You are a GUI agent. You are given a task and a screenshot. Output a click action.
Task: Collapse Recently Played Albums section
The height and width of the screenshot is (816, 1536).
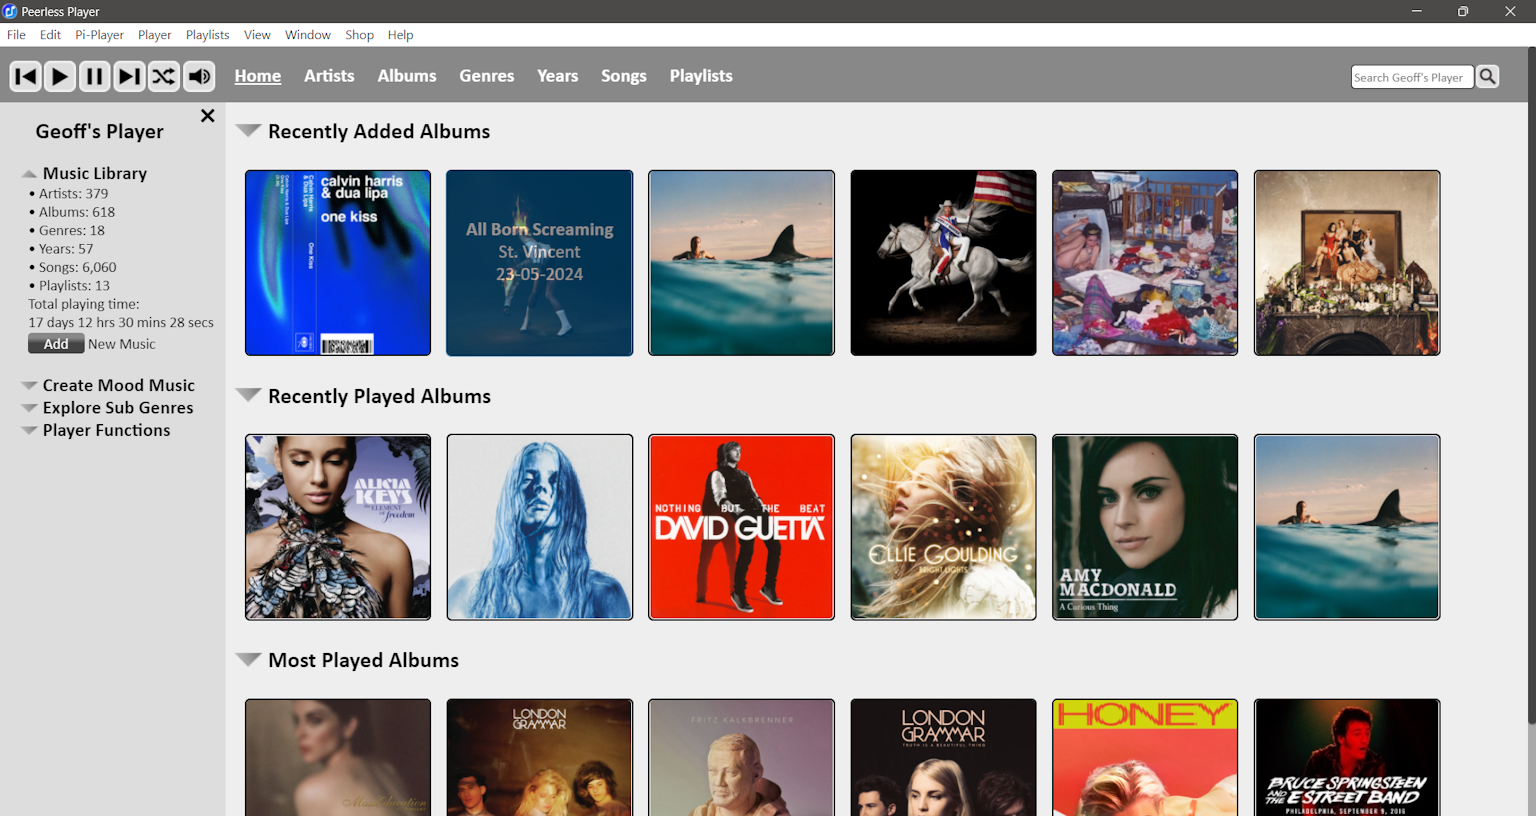click(x=248, y=395)
